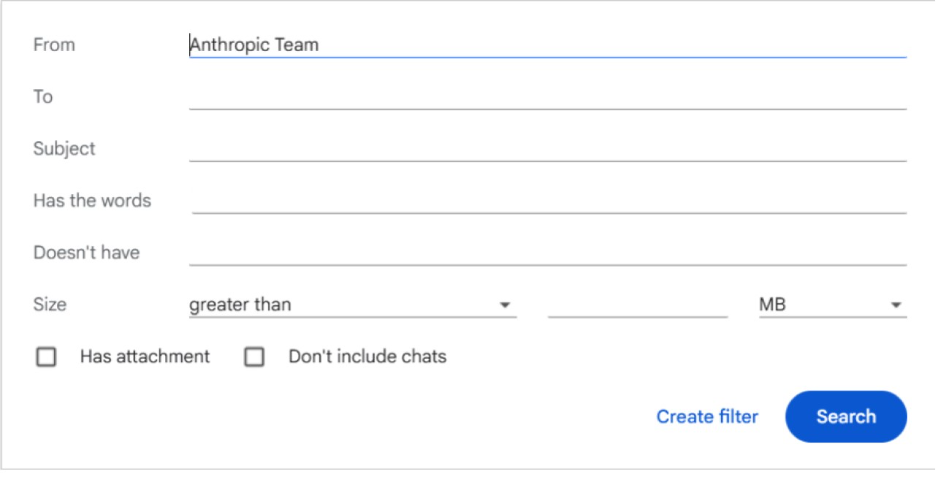
Task: Click the To recipient input field
Action: coord(546,97)
